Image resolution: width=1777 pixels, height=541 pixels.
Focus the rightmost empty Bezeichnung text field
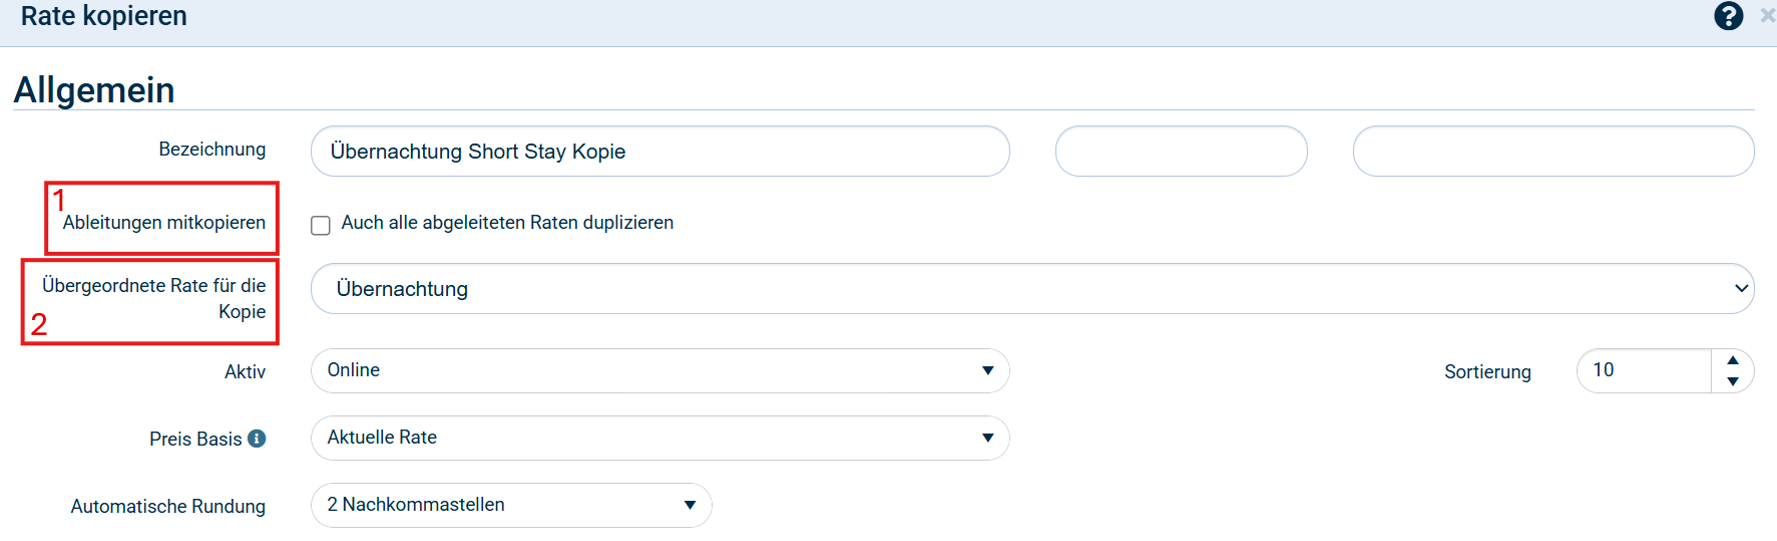click(x=1553, y=152)
